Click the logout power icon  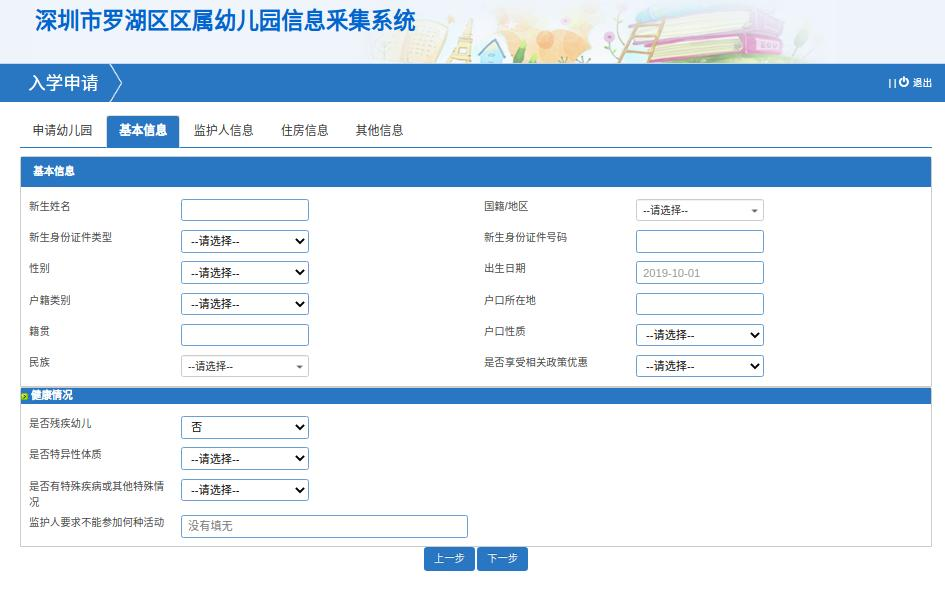[x=904, y=83]
